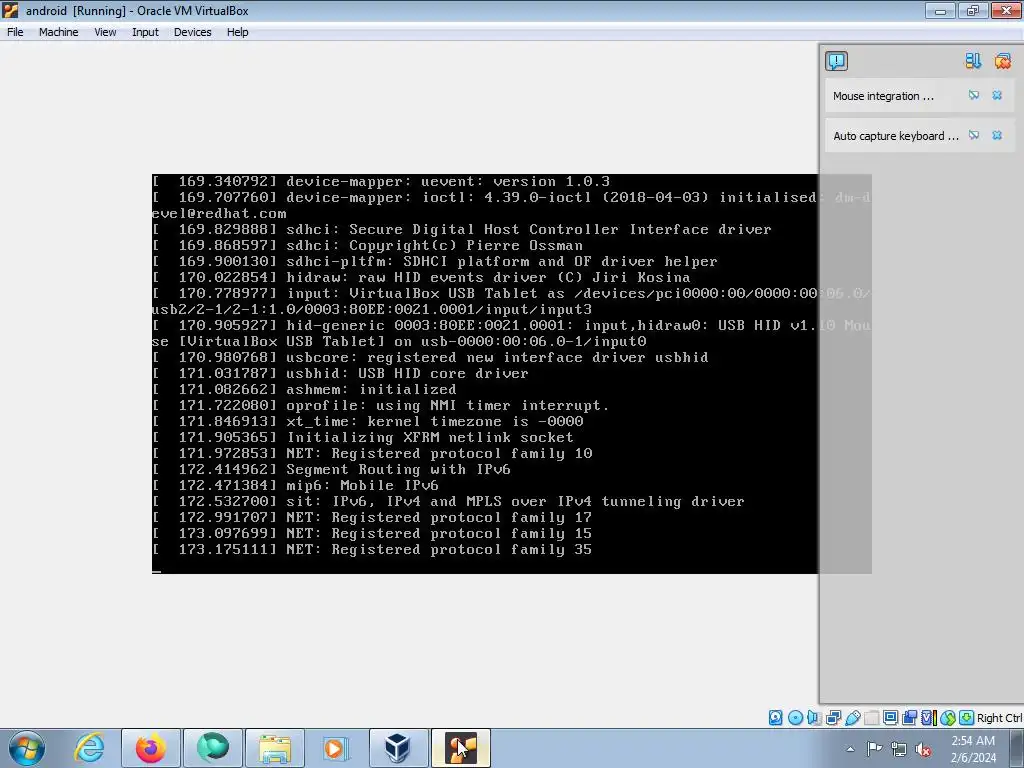Open the green globe browser taskbar icon

click(213, 748)
